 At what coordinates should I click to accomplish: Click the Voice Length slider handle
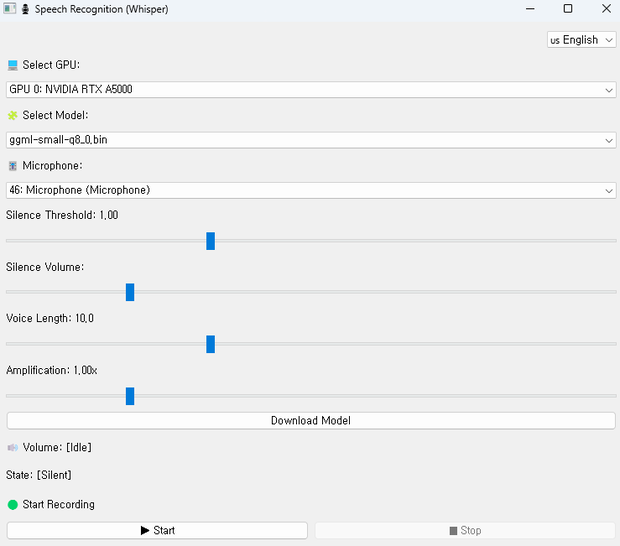210,344
